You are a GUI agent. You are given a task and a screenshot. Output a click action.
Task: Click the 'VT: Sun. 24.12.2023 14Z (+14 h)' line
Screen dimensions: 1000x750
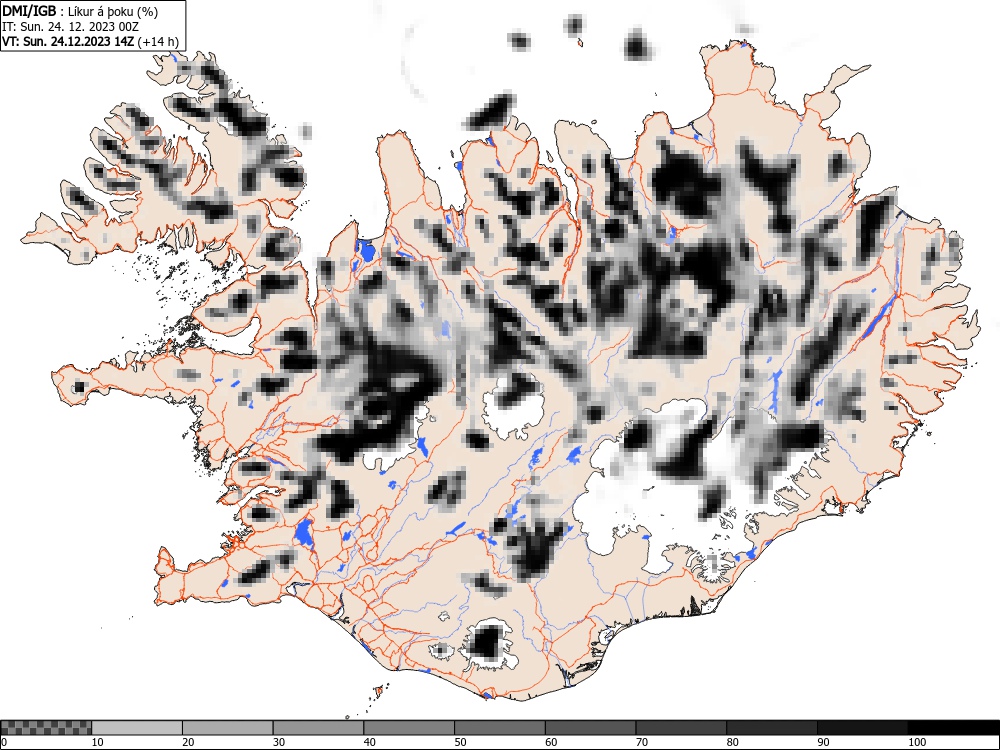point(91,42)
